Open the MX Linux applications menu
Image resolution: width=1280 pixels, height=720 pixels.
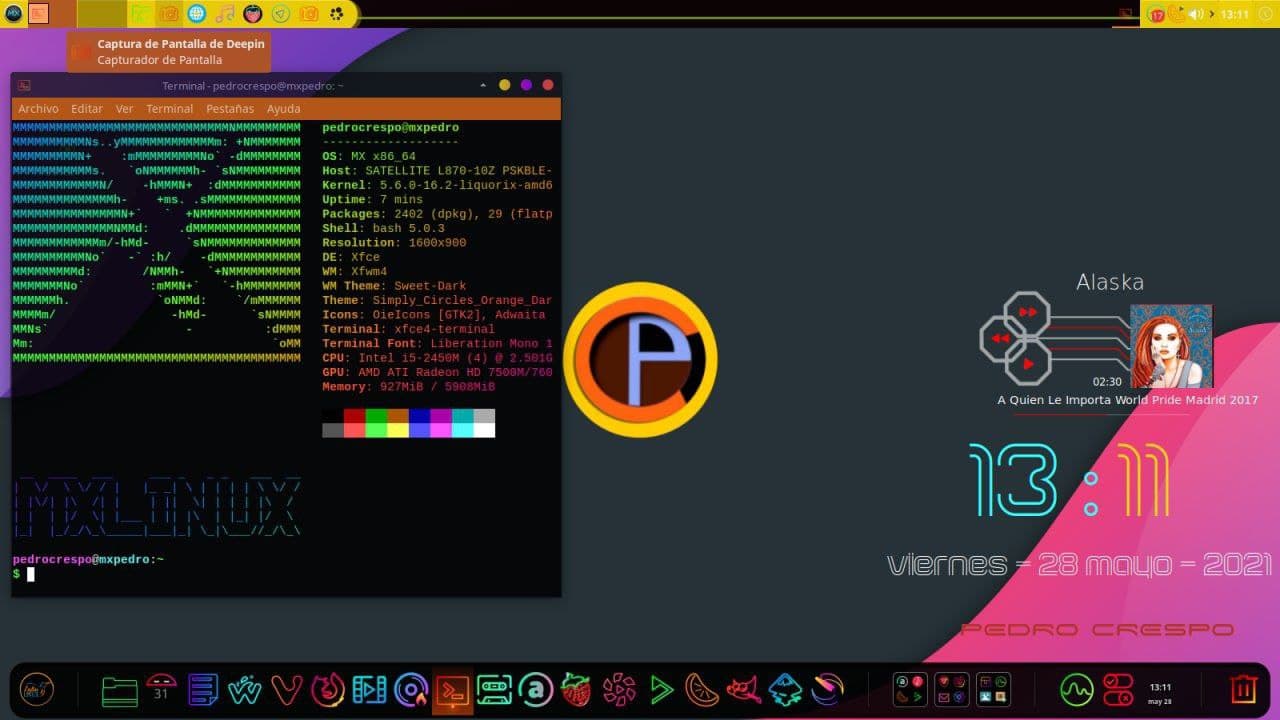[x=14, y=13]
